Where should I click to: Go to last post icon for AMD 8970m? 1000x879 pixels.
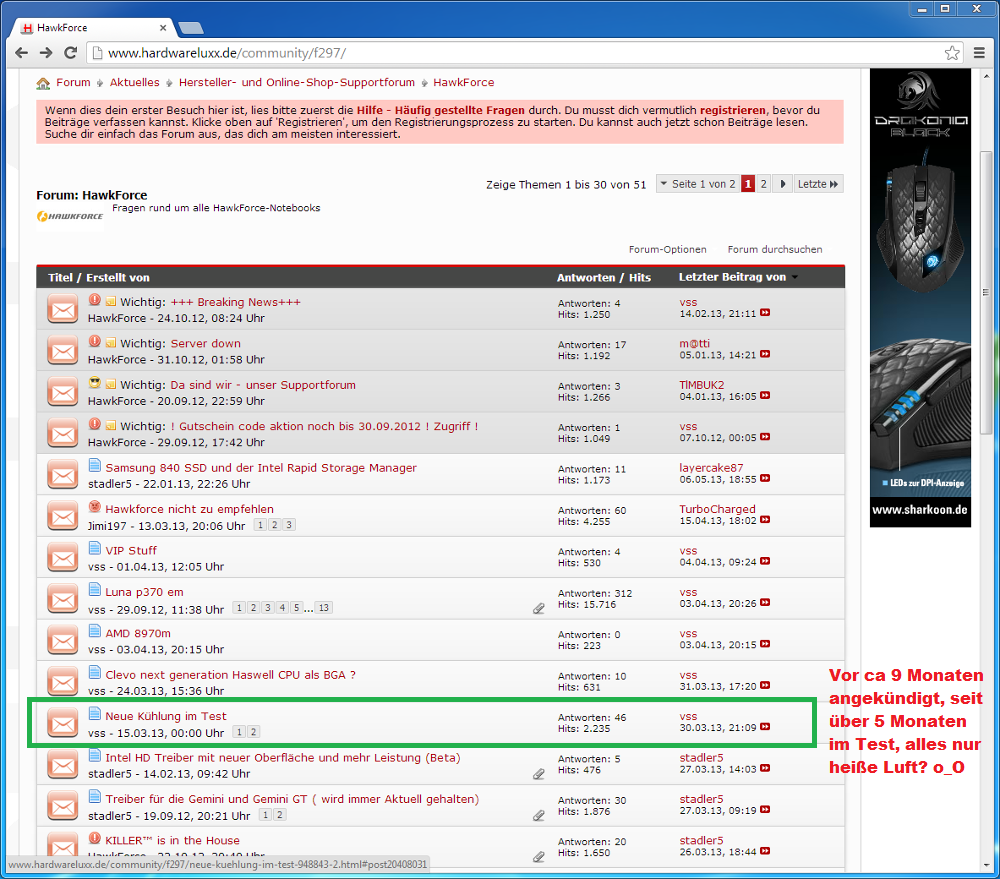[765, 644]
